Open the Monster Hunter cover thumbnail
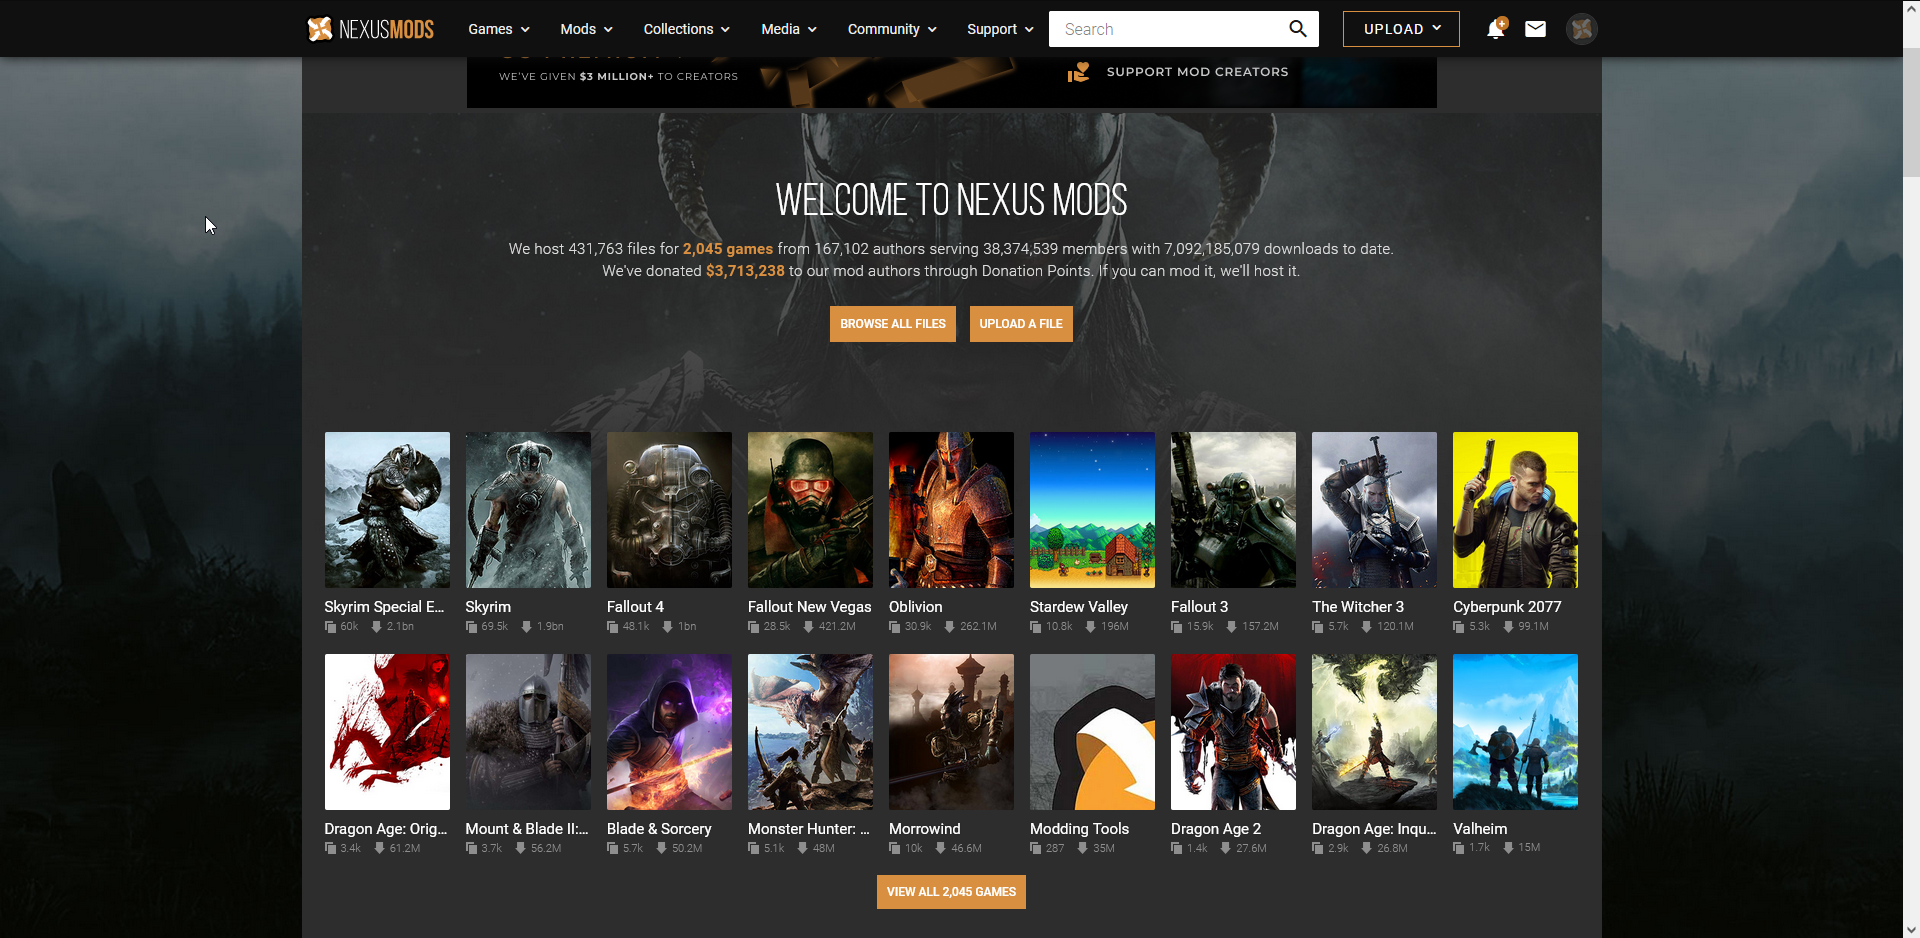The image size is (1920, 938). coord(810,732)
